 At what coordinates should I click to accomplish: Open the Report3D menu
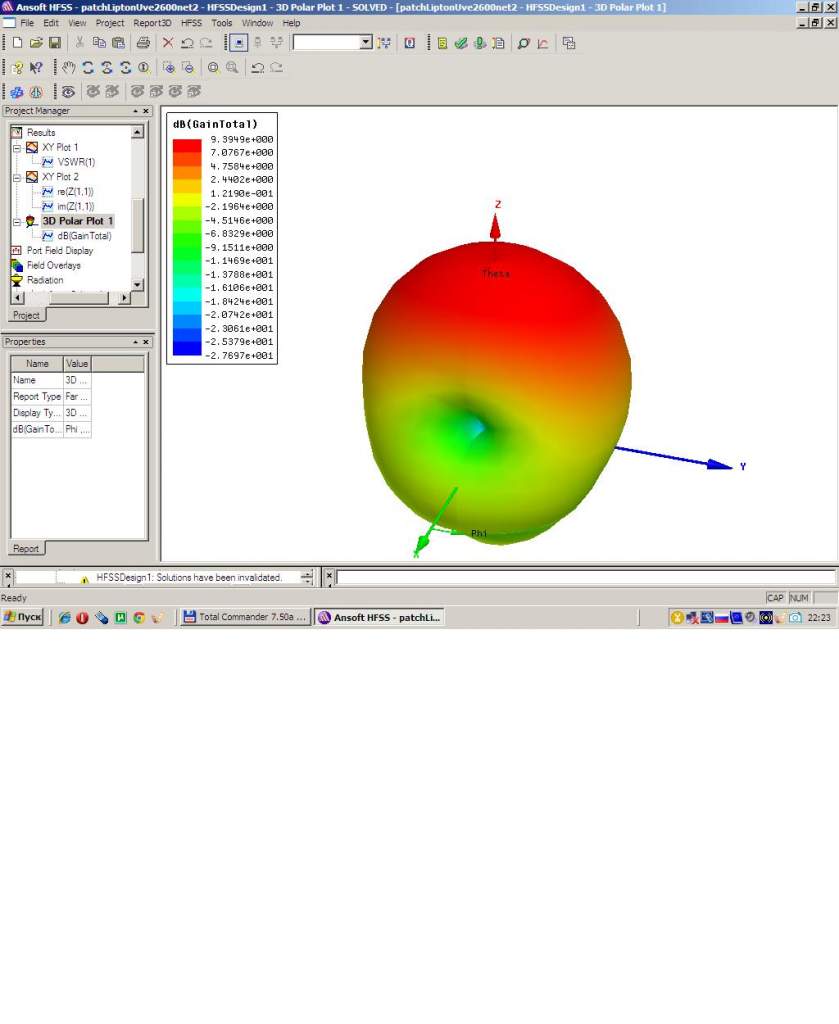click(x=152, y=23)
